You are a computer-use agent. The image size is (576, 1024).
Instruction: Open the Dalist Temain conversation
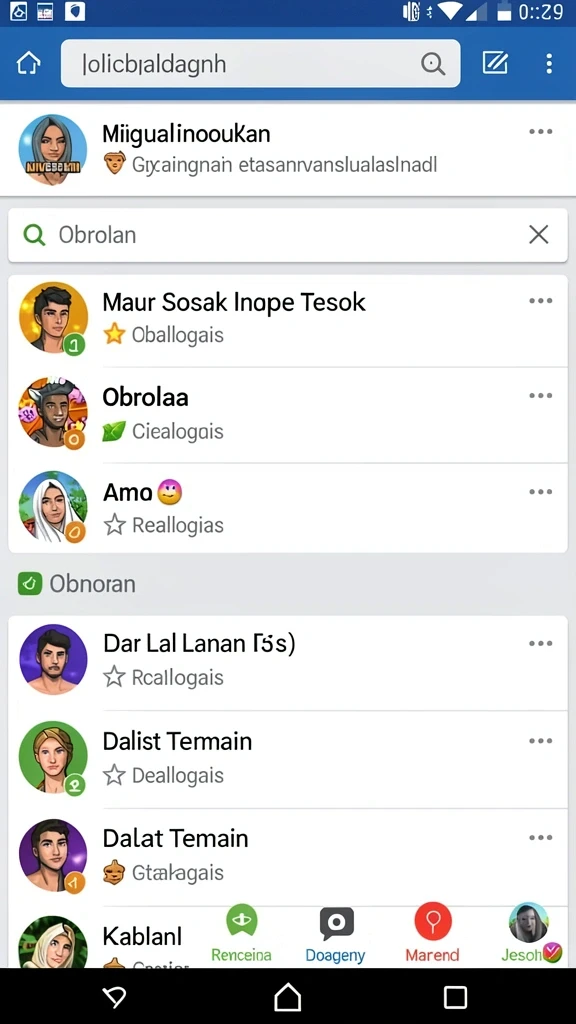click(x=287, y=760)
